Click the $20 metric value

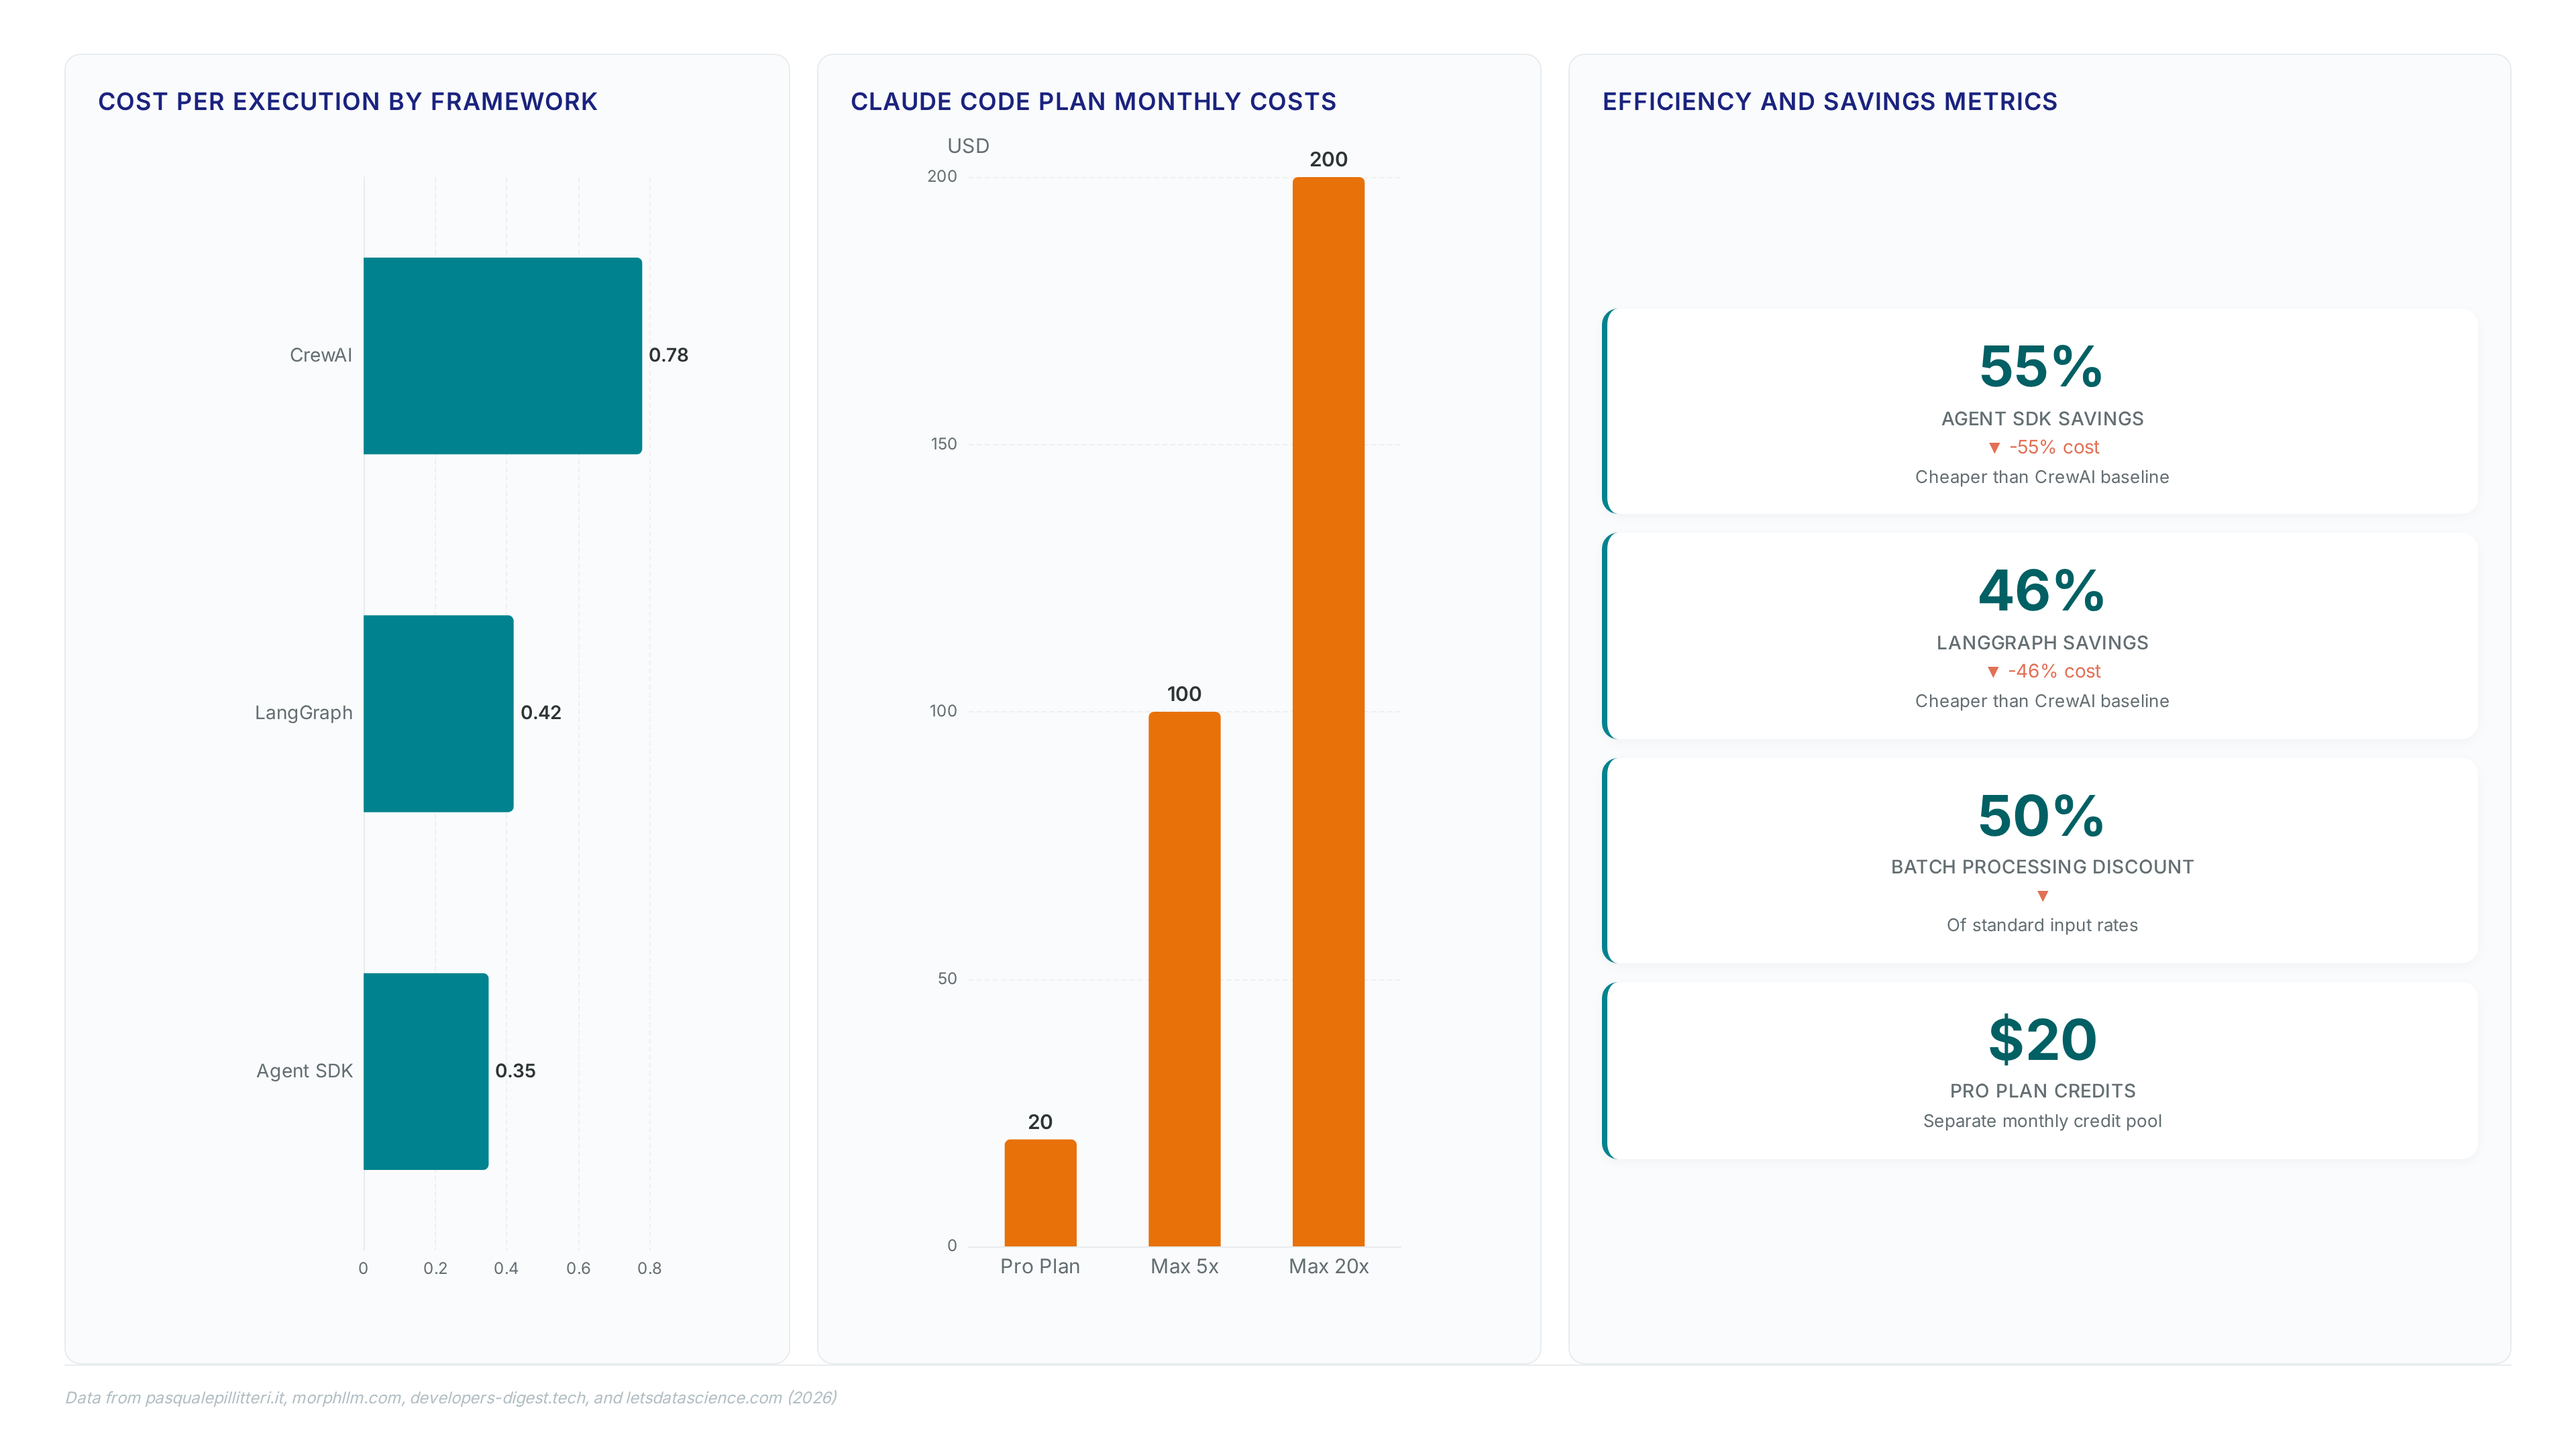click(2042, 1040)
